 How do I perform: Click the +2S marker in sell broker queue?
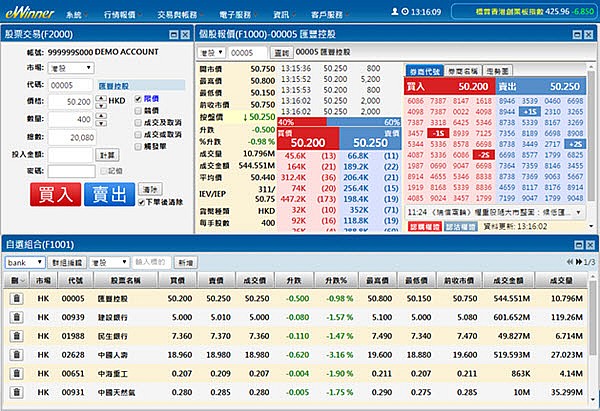[575, 144]
